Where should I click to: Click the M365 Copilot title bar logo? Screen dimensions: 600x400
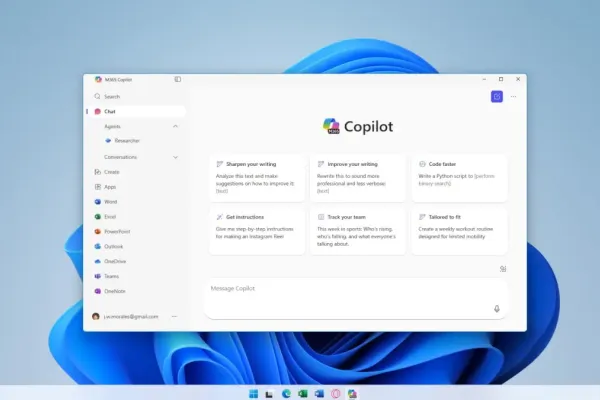point(98,79)
